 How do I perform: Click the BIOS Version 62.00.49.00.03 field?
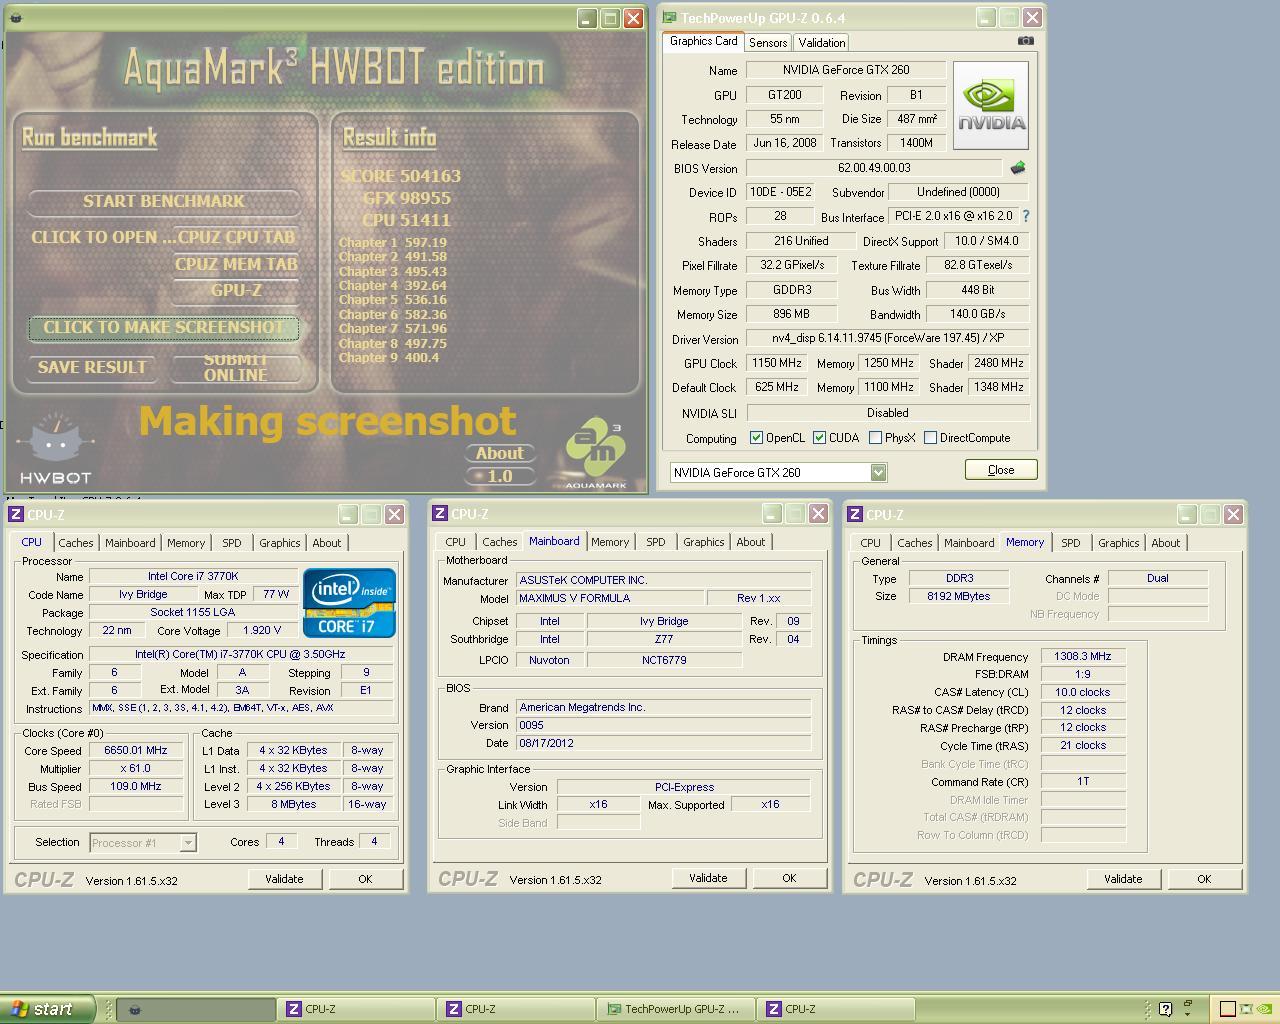coord(874,168)
